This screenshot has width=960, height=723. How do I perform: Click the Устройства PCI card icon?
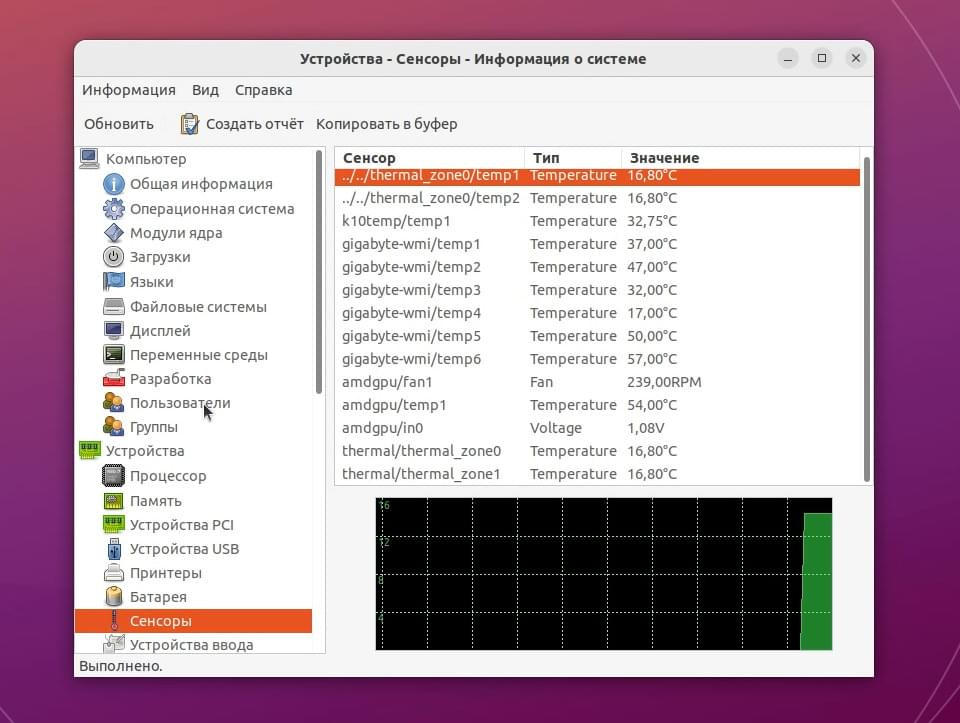pos(113,525)
